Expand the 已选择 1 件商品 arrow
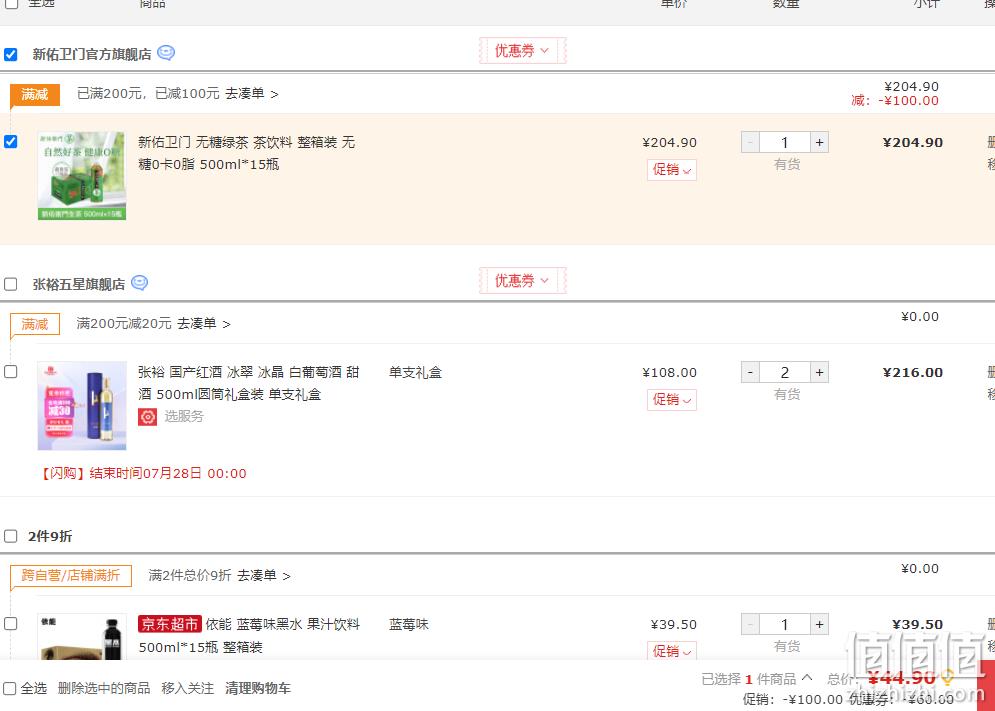Screen dimensions: 995x711 pos(807,678)
